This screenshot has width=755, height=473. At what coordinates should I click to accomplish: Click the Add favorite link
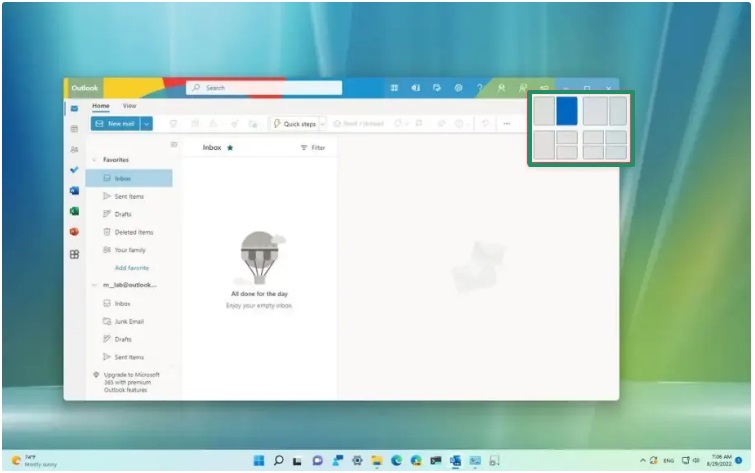tap(131, 268)
